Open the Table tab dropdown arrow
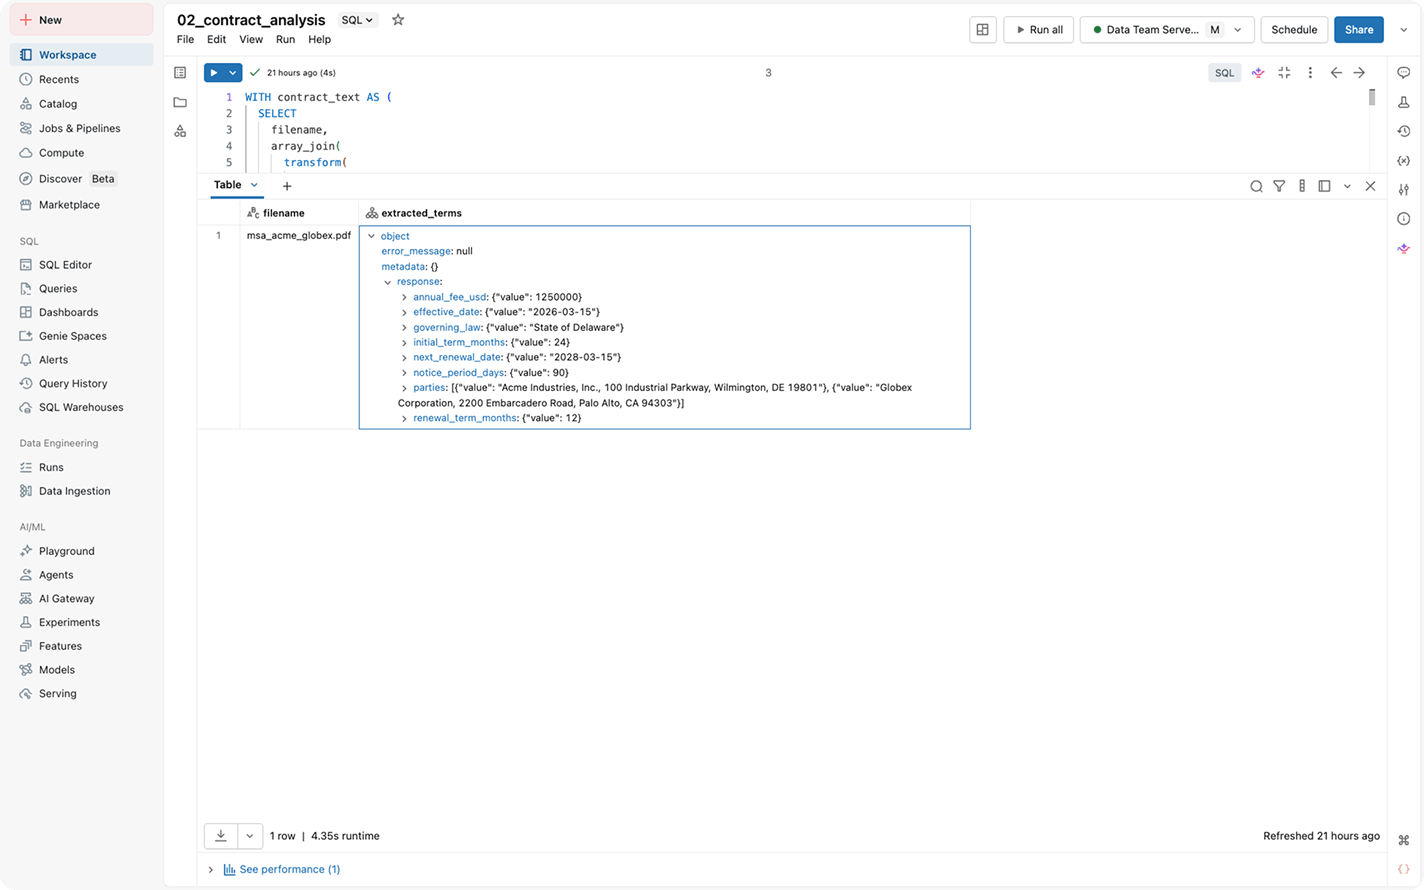This screenshot has height=890, width=1424. 254,185
